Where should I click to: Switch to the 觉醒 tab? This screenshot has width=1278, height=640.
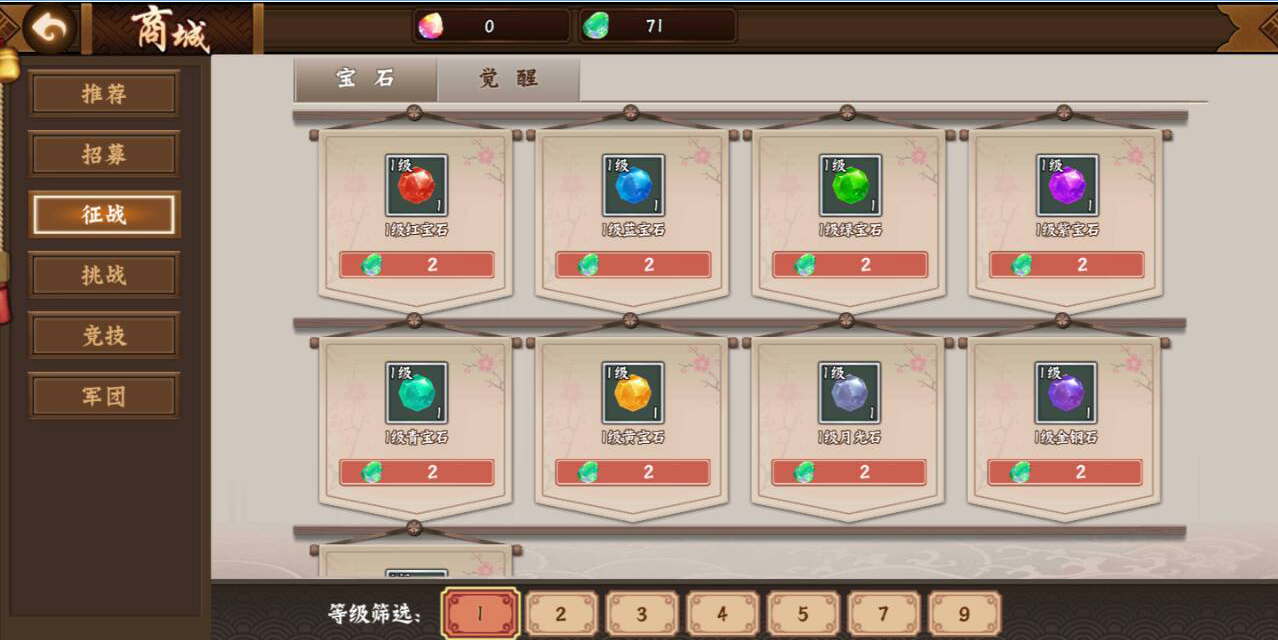point(509,79)
